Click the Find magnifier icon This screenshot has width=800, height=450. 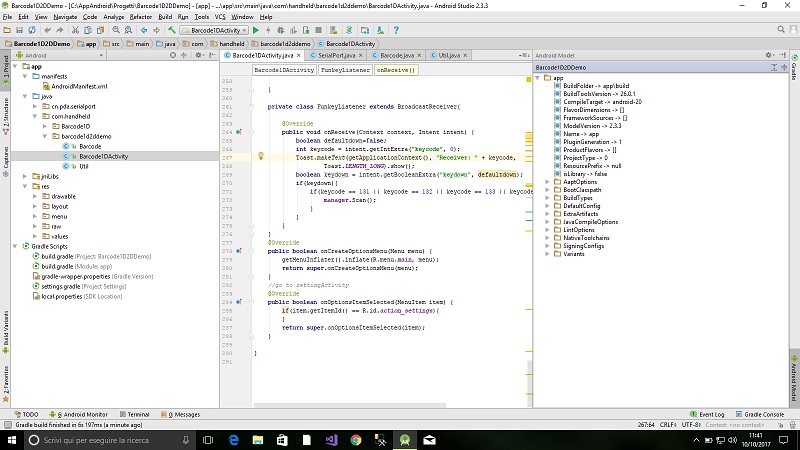pos(116,30)
